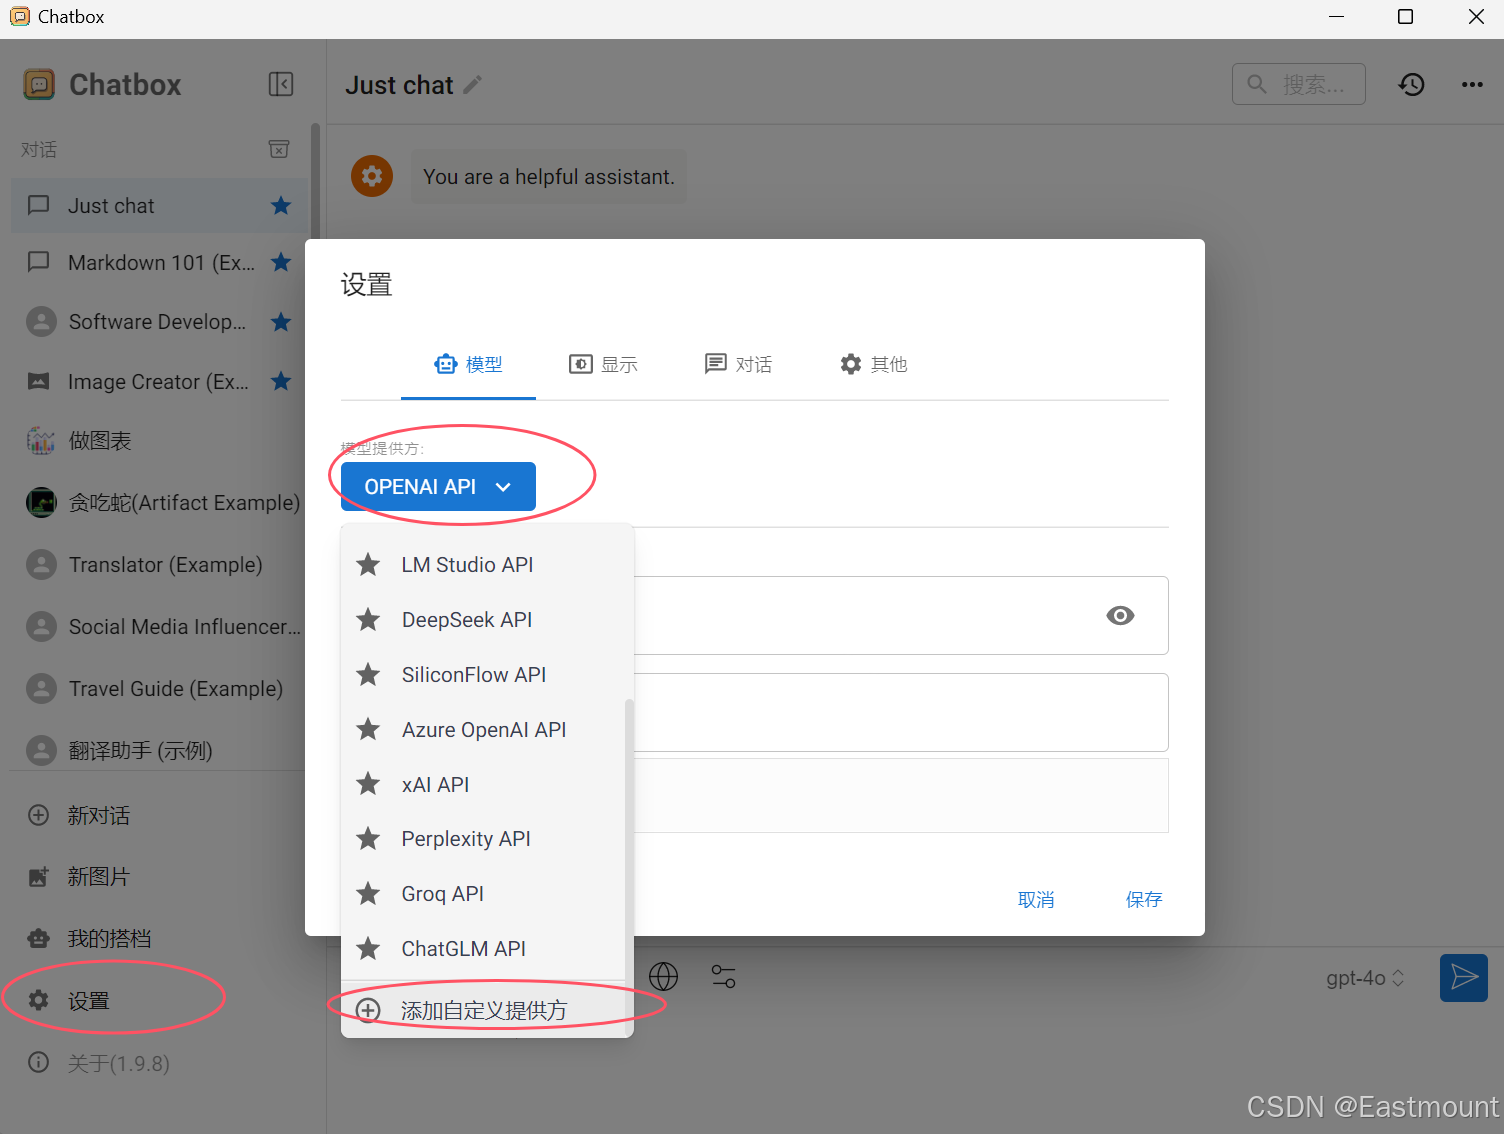
Task: Click the star beside Perplexity API
Action: 368,839
